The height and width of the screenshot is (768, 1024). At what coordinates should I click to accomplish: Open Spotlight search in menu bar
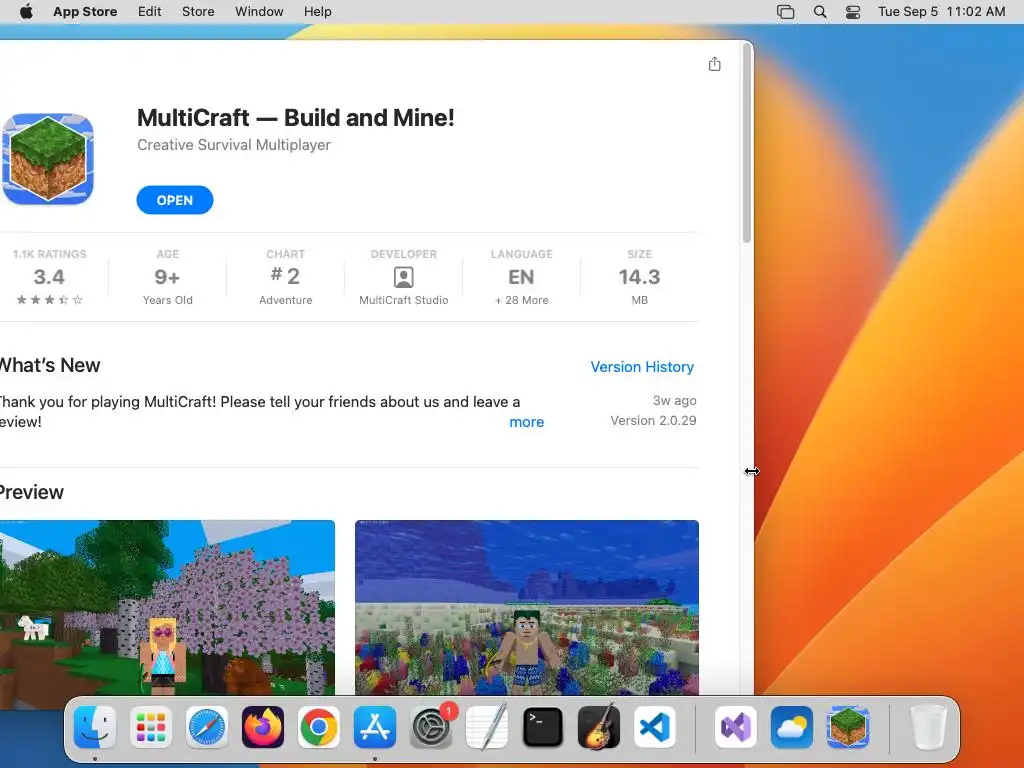820,12
